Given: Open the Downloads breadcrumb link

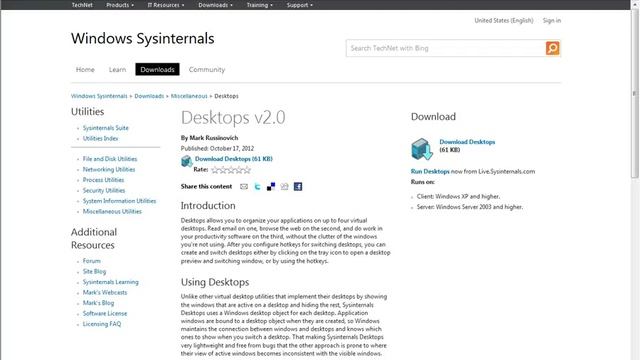Looking at the screenshot, I should (149, 96).
